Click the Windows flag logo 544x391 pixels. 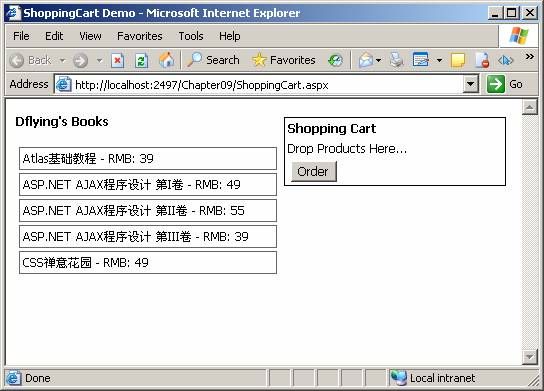518,35
